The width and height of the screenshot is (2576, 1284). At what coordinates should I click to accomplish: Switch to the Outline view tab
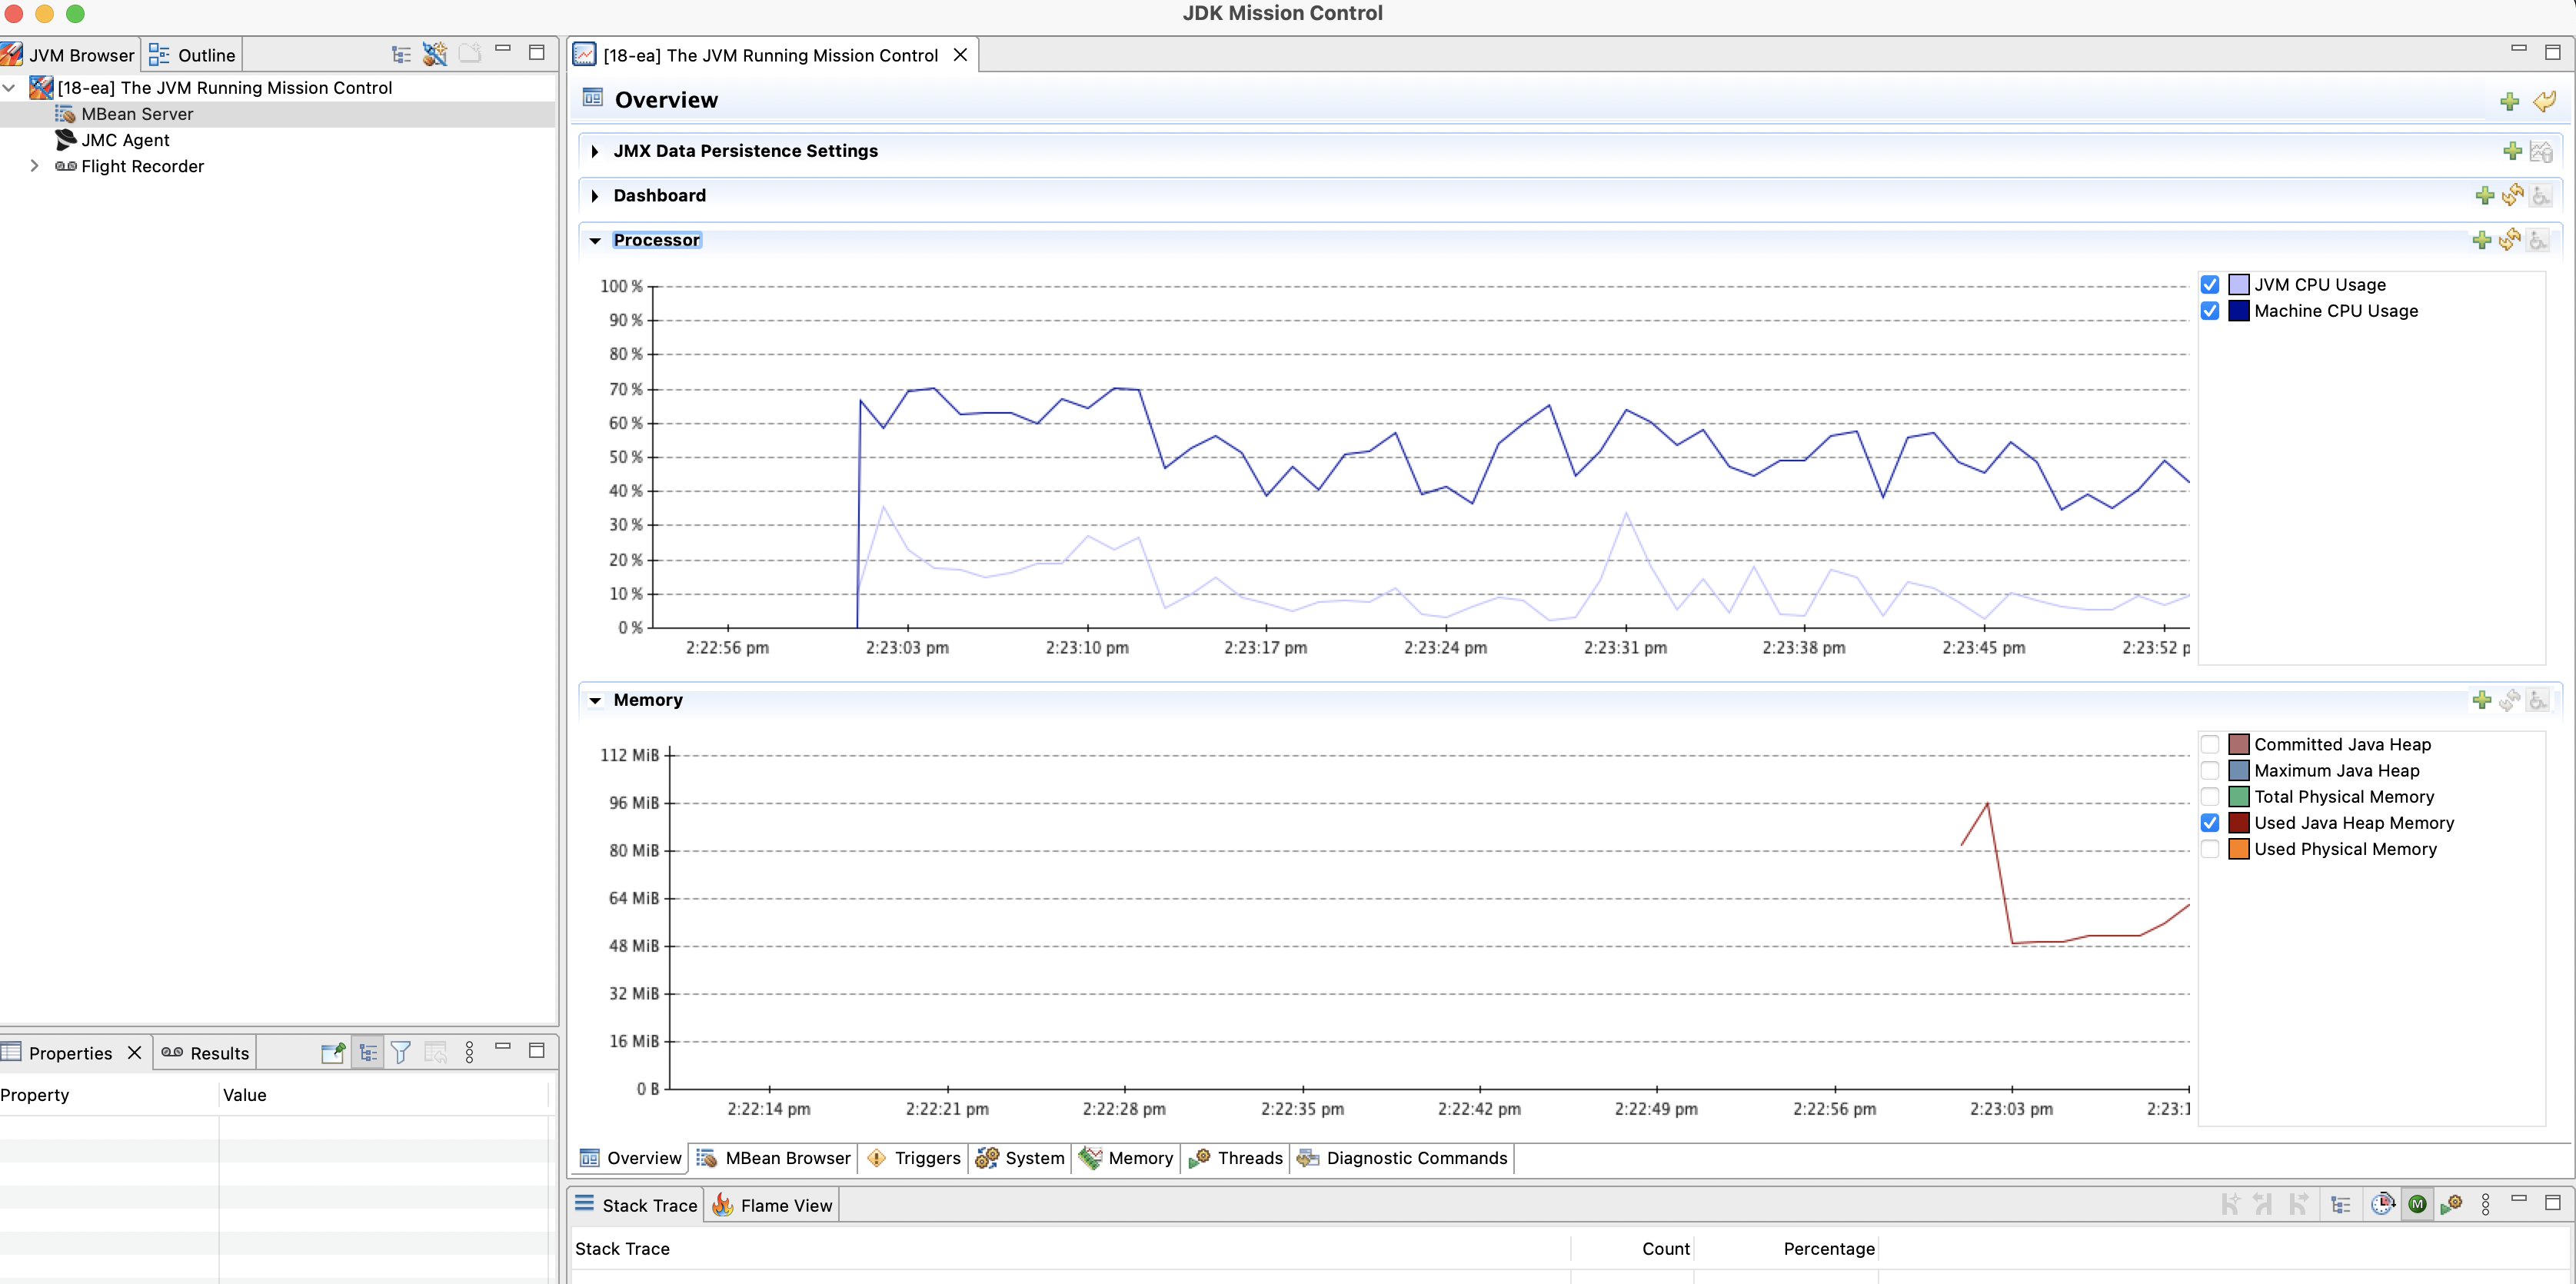click(193, 55)
